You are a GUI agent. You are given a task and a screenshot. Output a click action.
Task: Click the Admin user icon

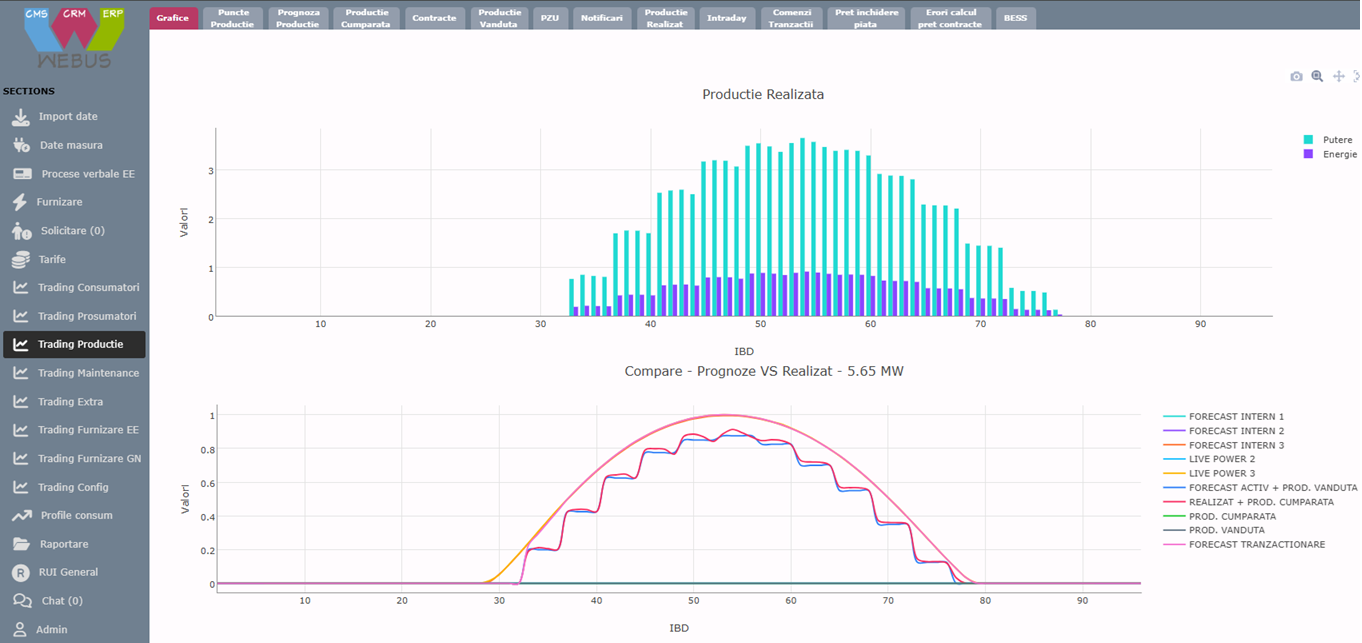20,630
